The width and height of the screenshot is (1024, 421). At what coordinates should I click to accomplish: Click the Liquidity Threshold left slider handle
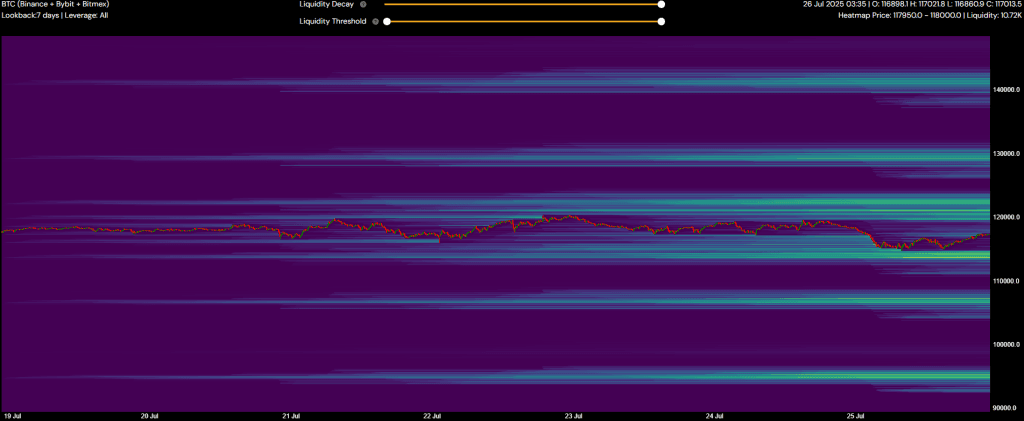[x=387, y=22]
